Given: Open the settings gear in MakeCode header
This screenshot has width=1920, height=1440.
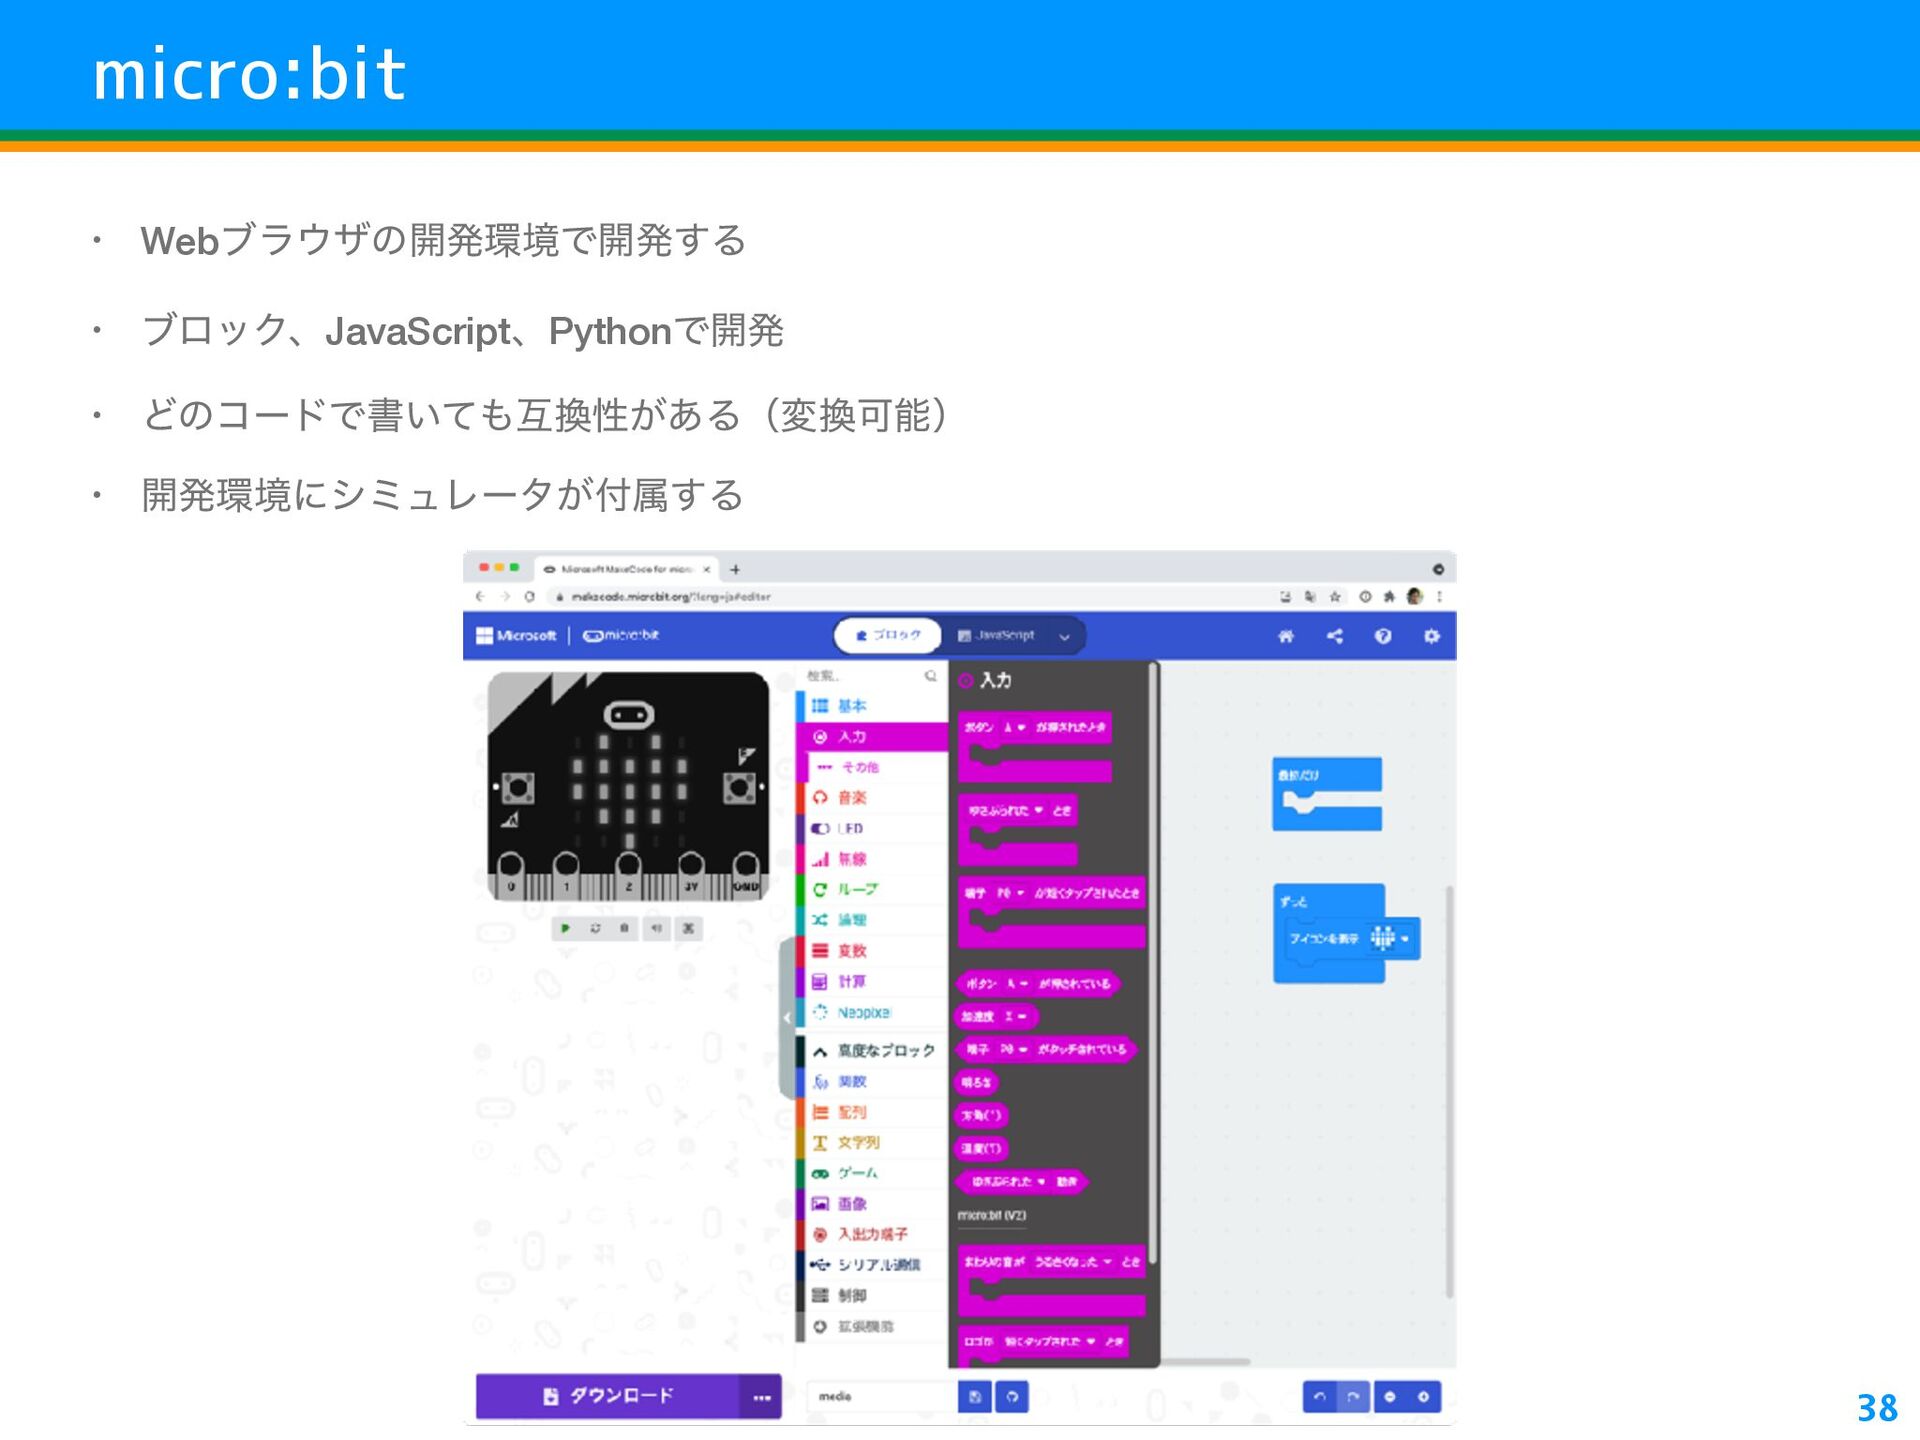Looking at the screenshot, I should 1431,636.
